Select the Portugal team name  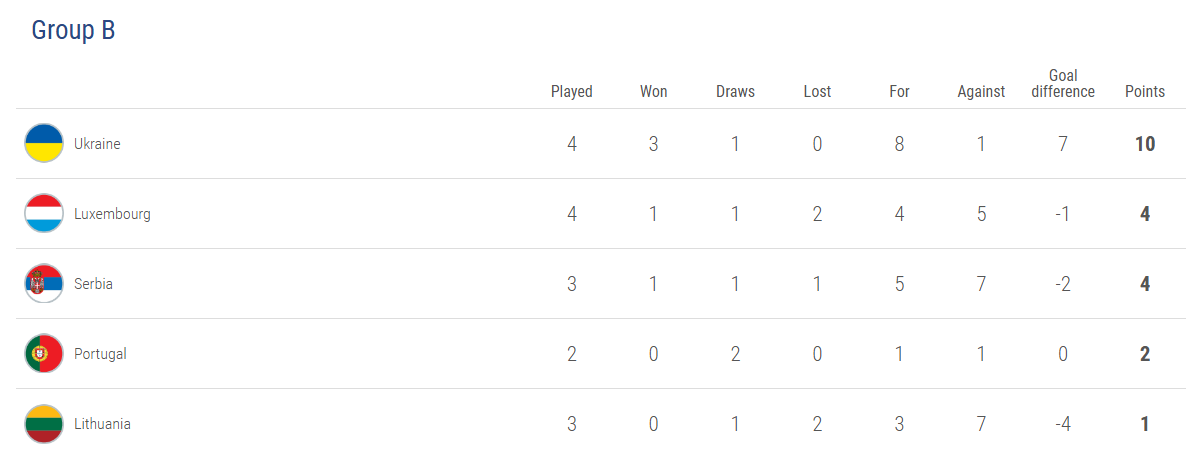coord(100,354)
